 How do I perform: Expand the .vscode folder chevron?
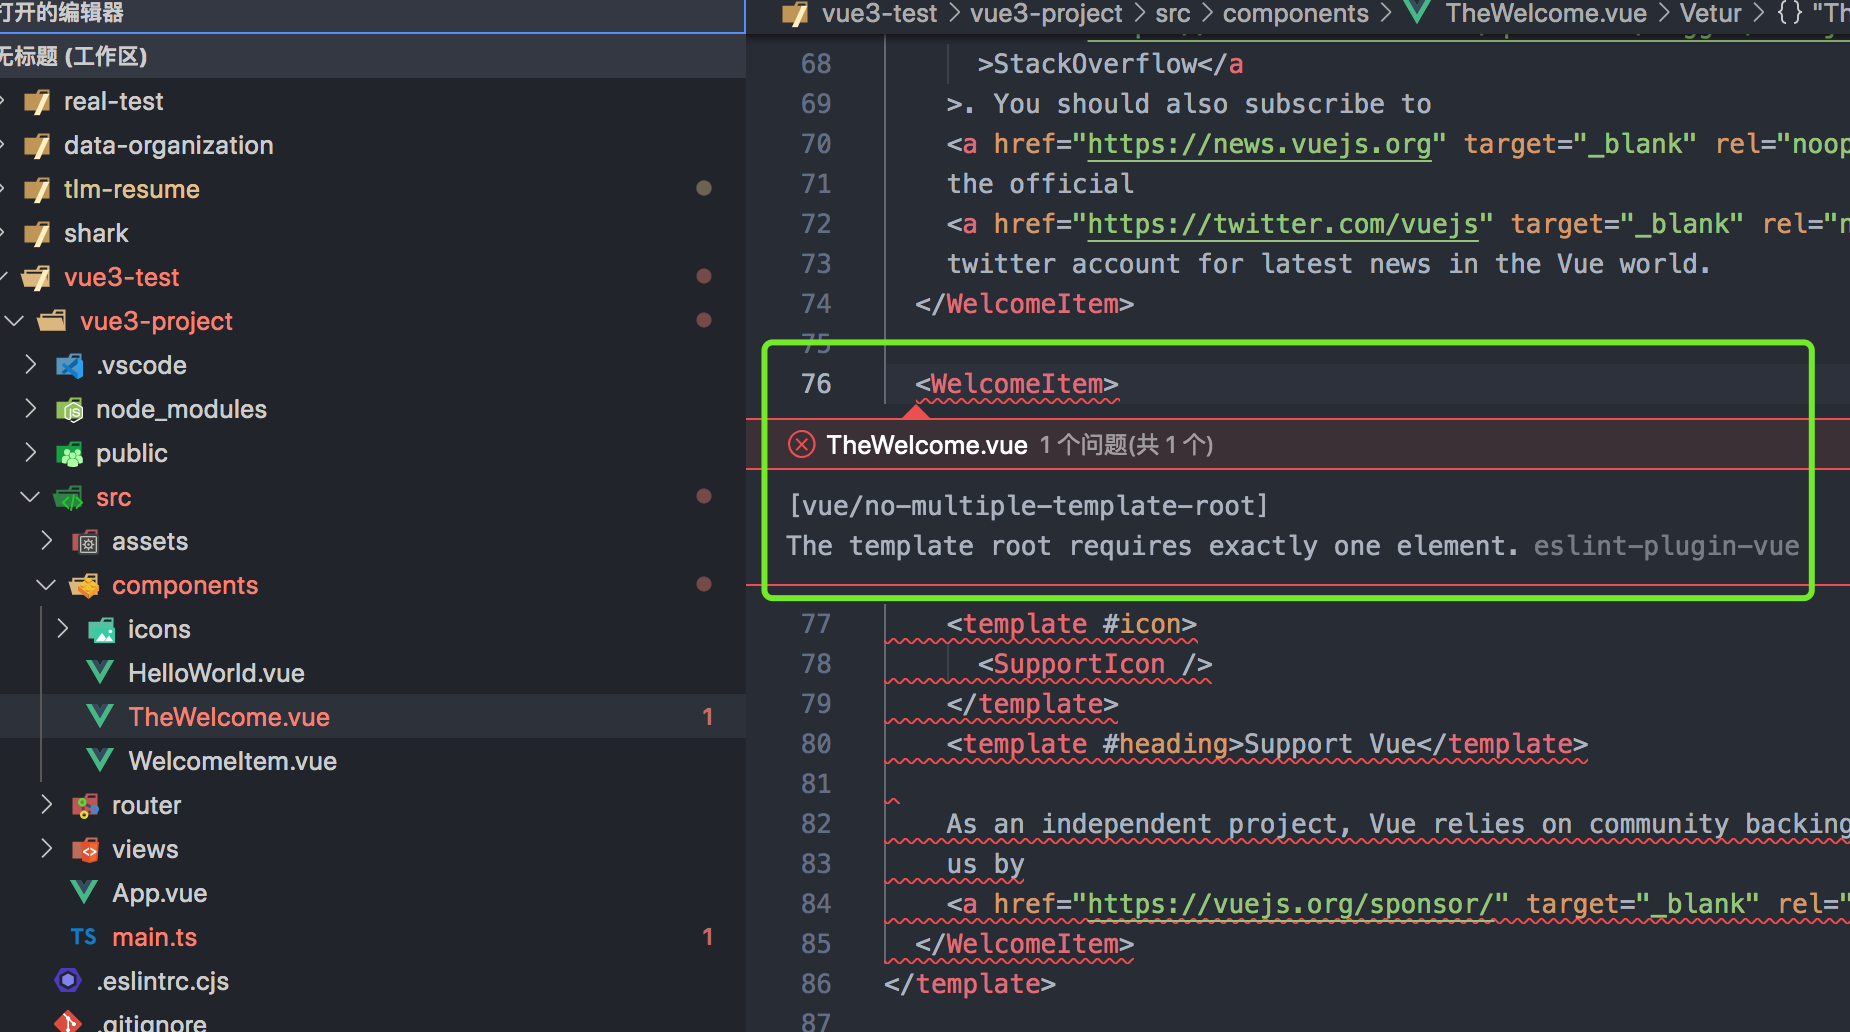click(x=31, y=365)
